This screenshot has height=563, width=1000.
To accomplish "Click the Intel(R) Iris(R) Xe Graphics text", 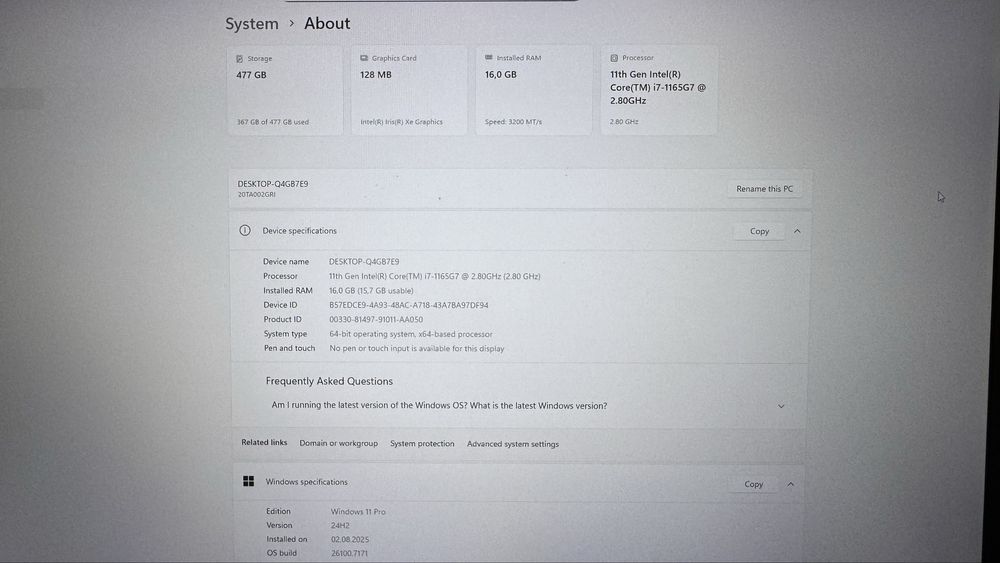I will coord(401,122).
